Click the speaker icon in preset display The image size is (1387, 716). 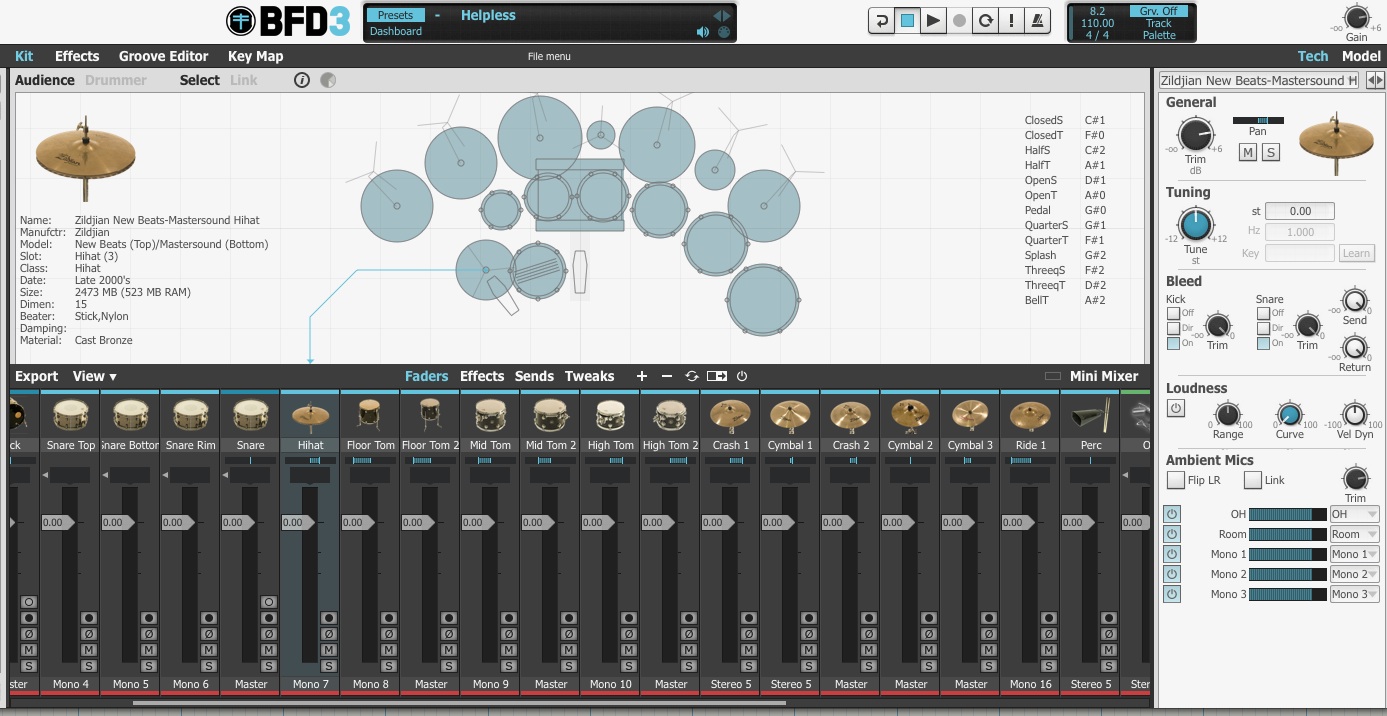click(x=703, y=32)
